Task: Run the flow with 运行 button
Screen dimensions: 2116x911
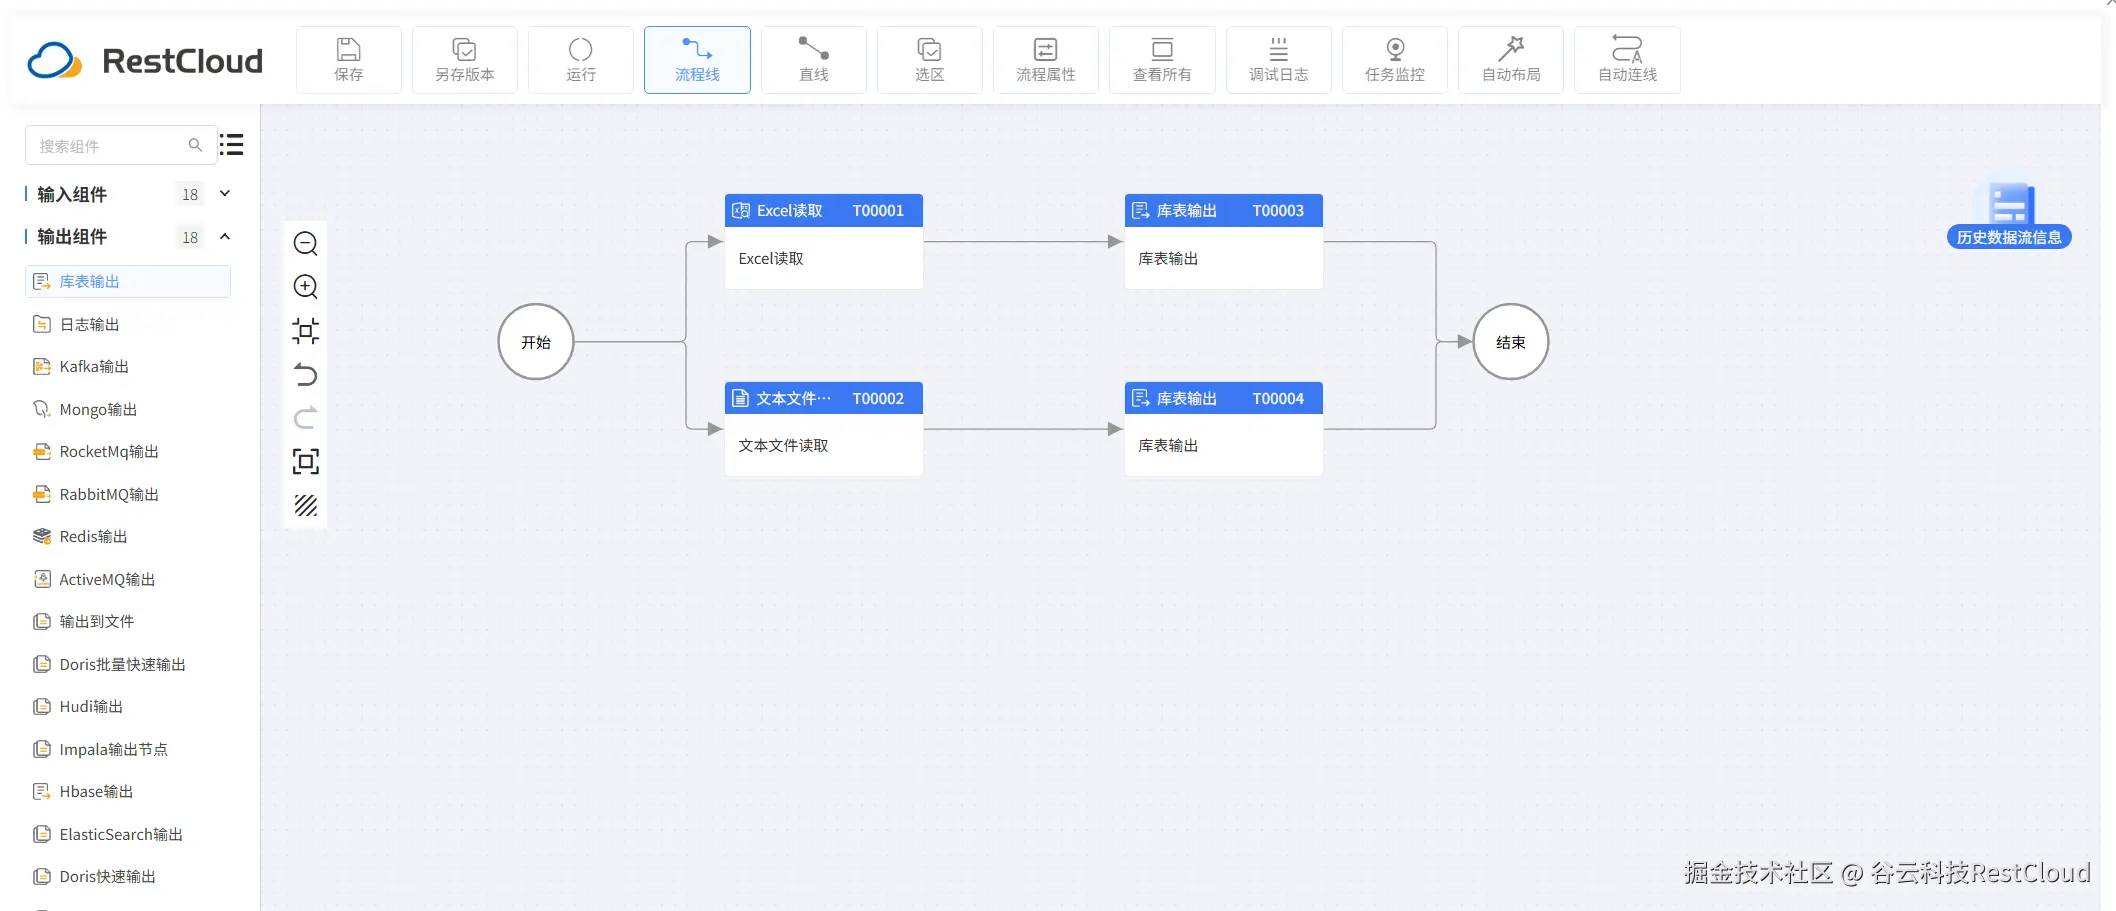Action: pos(581,60)
